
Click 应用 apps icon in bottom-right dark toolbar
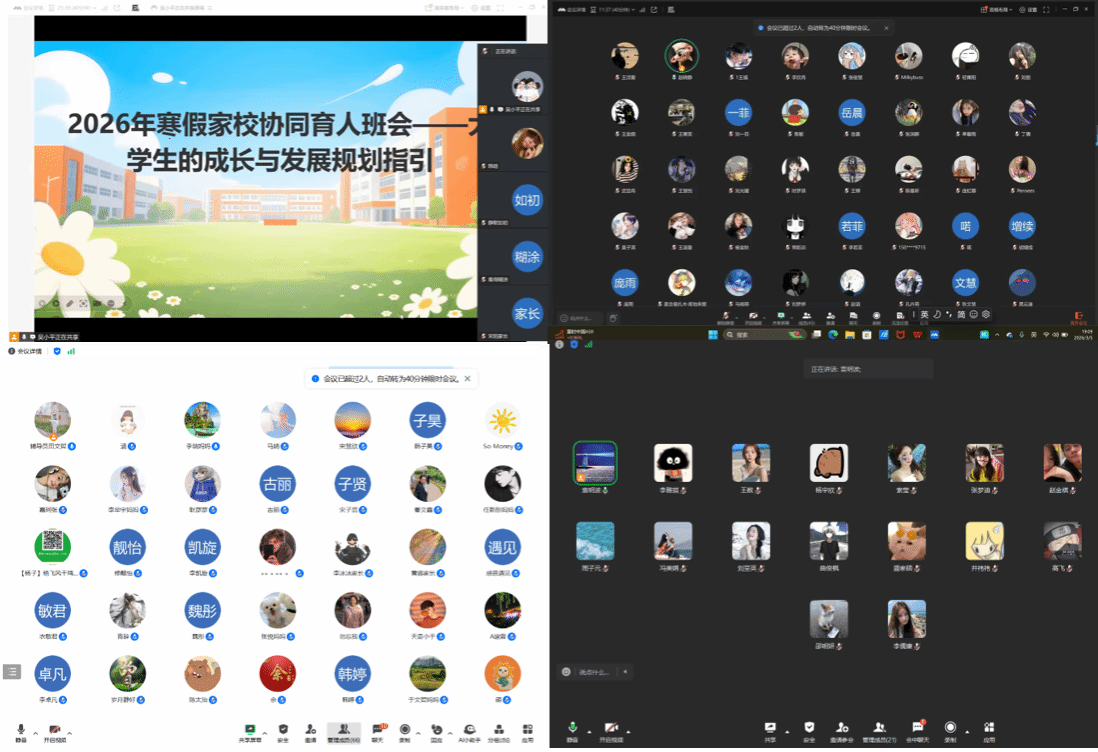click(989, 729)
